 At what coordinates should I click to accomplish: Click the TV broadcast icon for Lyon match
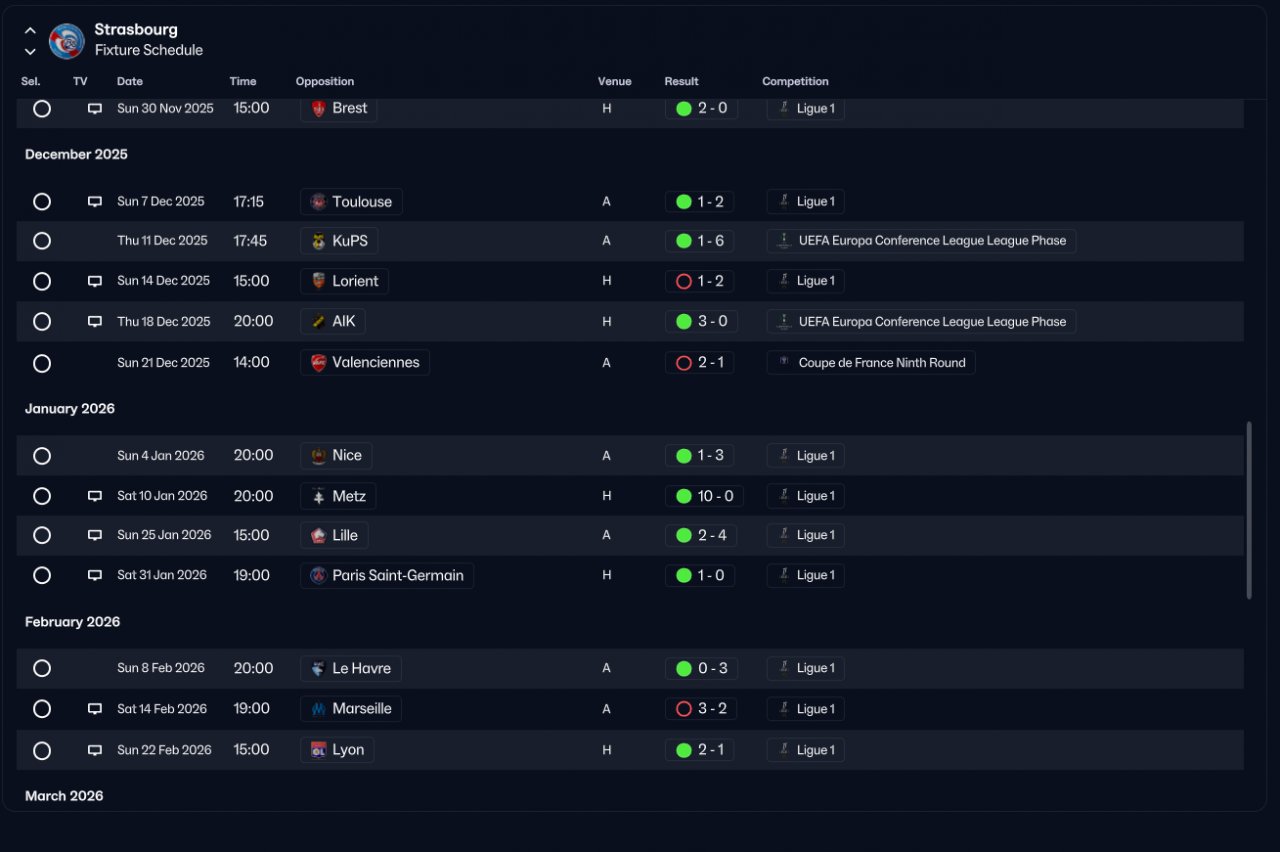coord(95,750)
